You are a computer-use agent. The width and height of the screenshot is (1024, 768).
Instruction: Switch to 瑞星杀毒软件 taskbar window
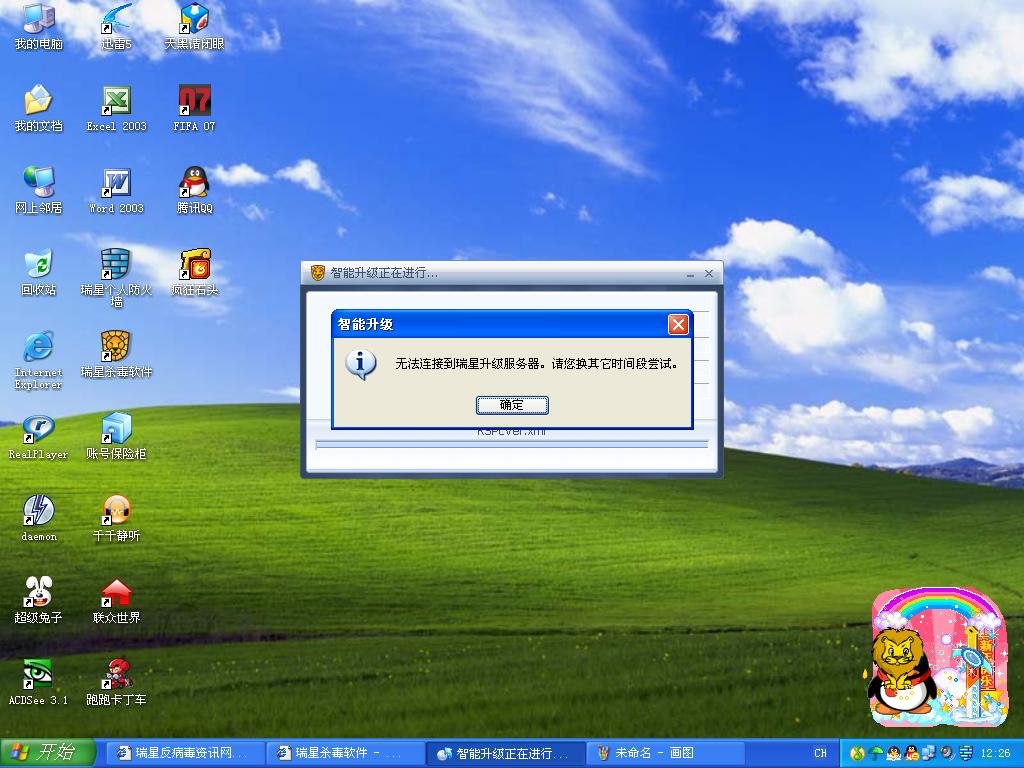pos(344,754)
